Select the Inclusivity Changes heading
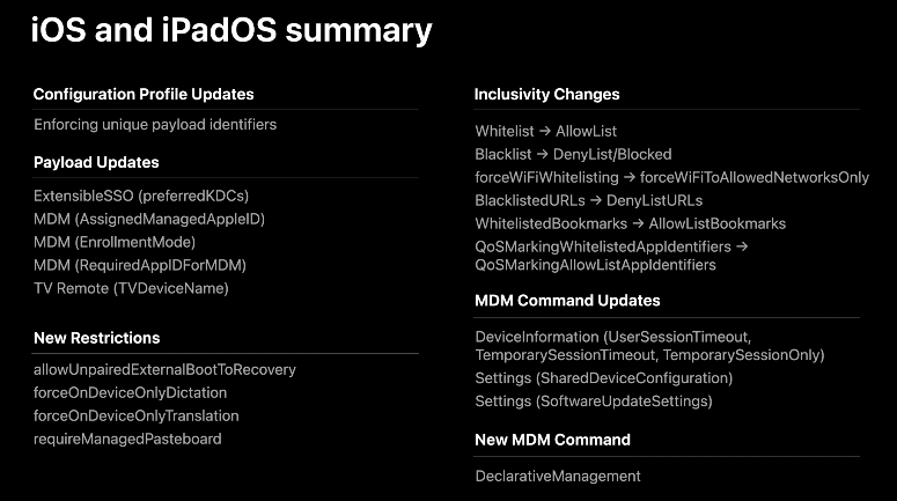Image resolution: width=898 pixels, height=502 pixels. click(547, 94)
